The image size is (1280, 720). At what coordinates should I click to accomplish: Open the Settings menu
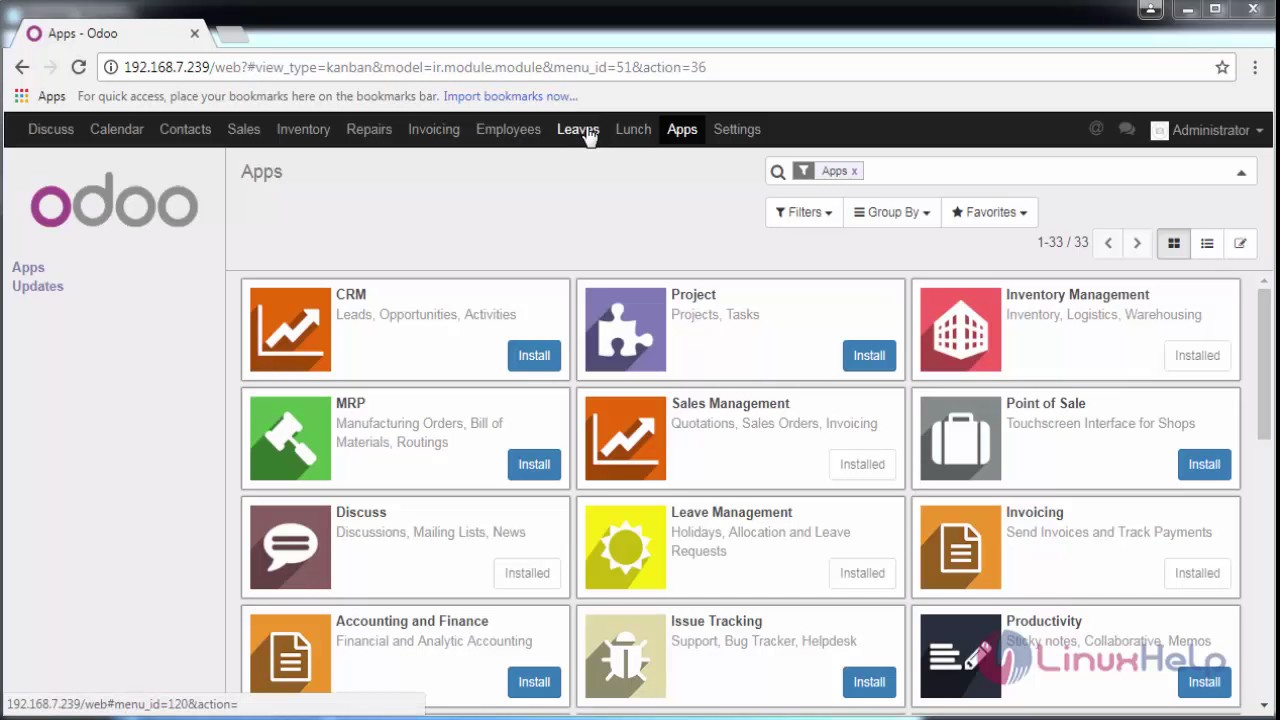tap(737, 129)
